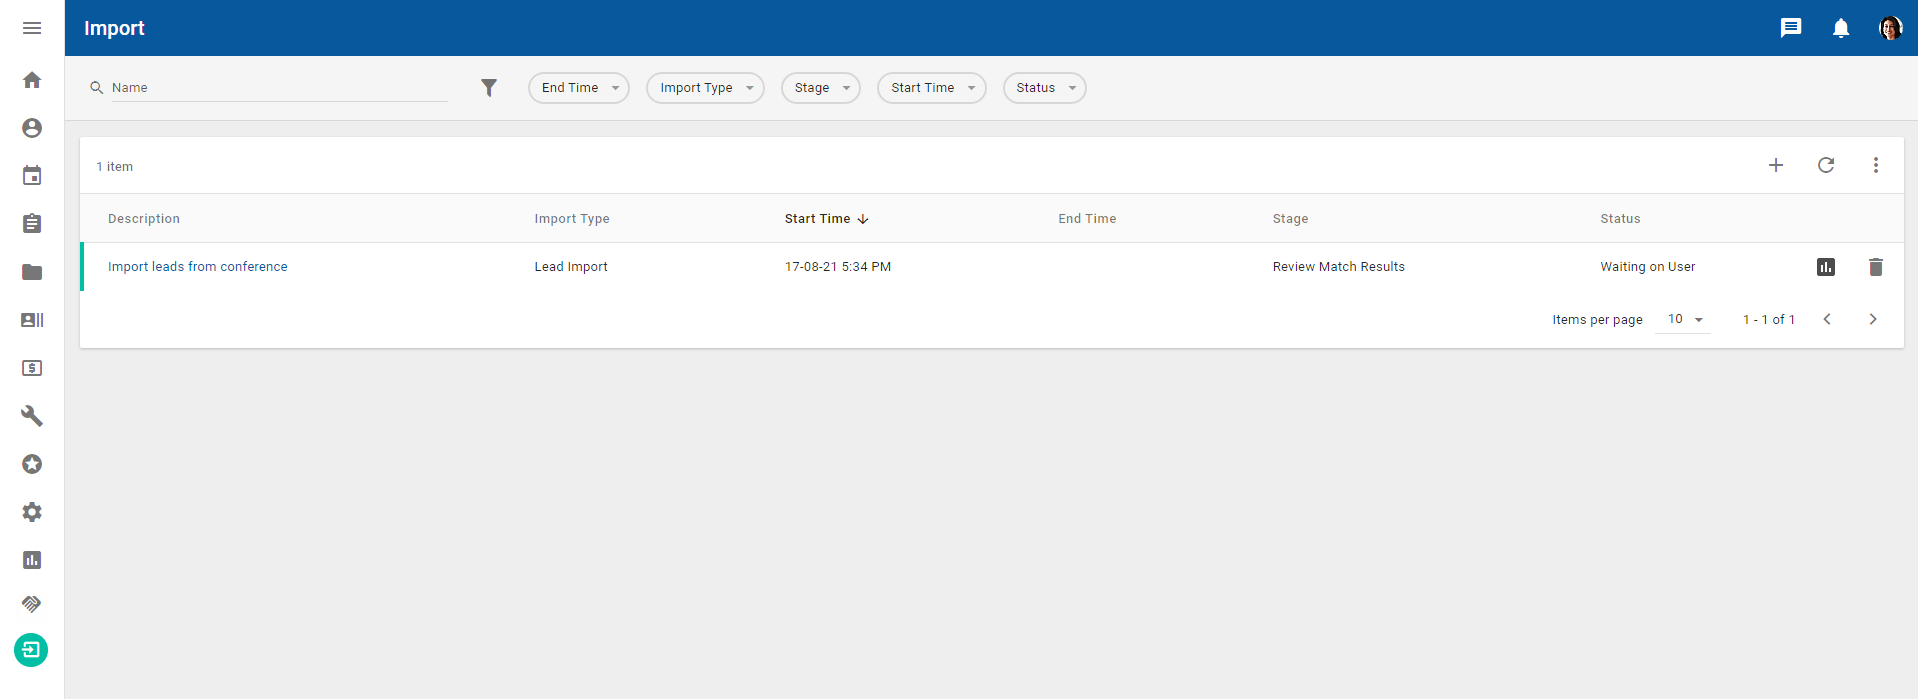Click the wrench tools sidebar icon
The image size is (1918, 699).
[32, 416]
